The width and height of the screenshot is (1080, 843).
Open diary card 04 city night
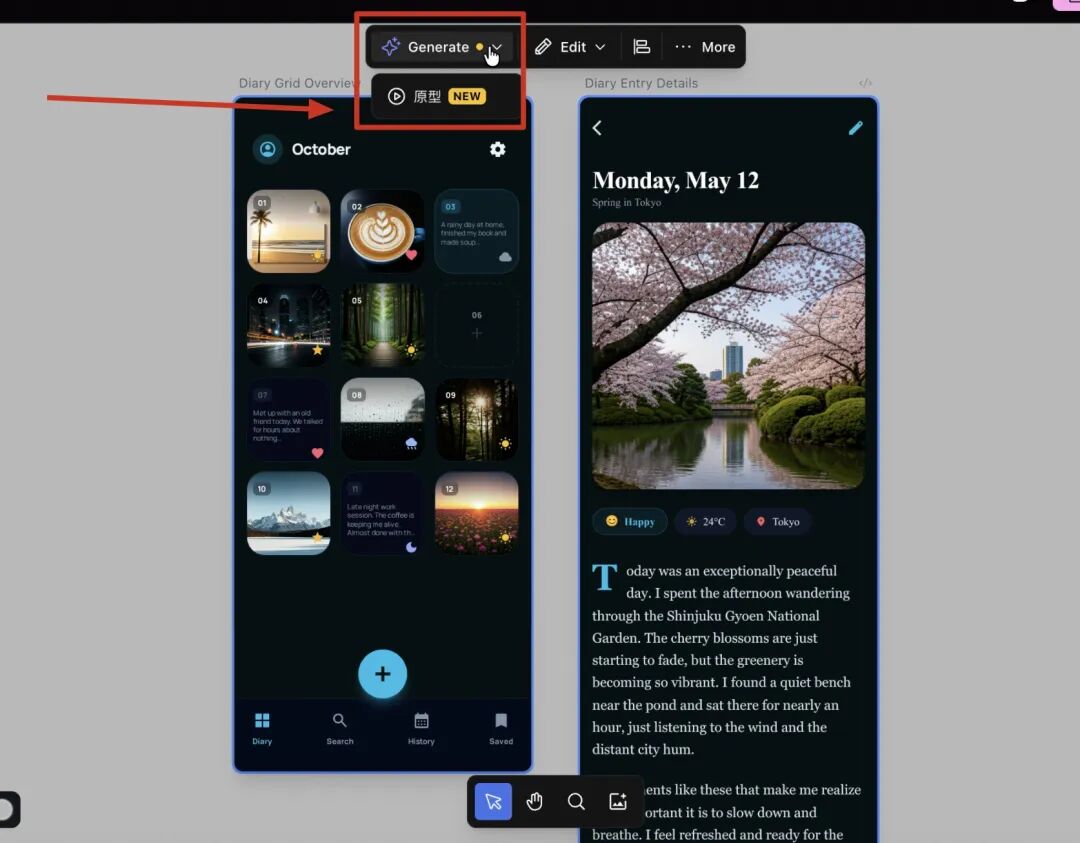point(289,325)
